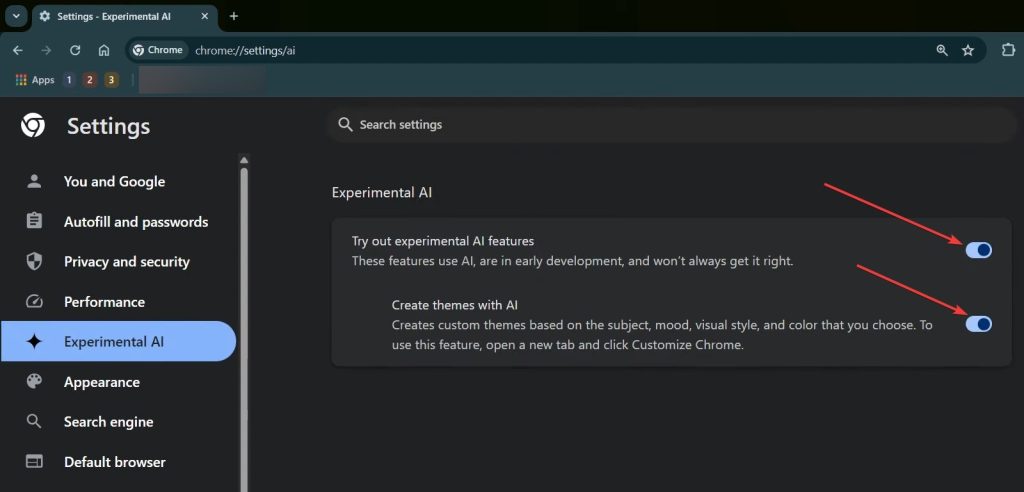Click the Settings page title

pyautogui.click(x=108, y=126)
